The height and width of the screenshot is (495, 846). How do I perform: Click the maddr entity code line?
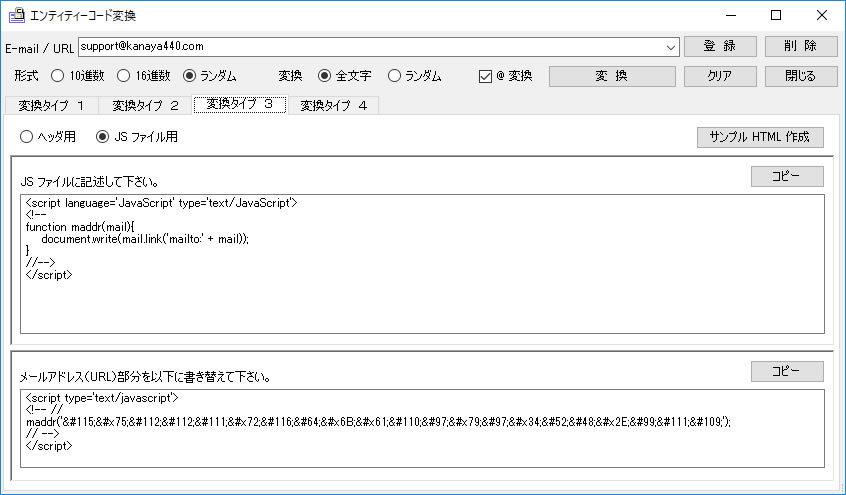click(378, 422)
